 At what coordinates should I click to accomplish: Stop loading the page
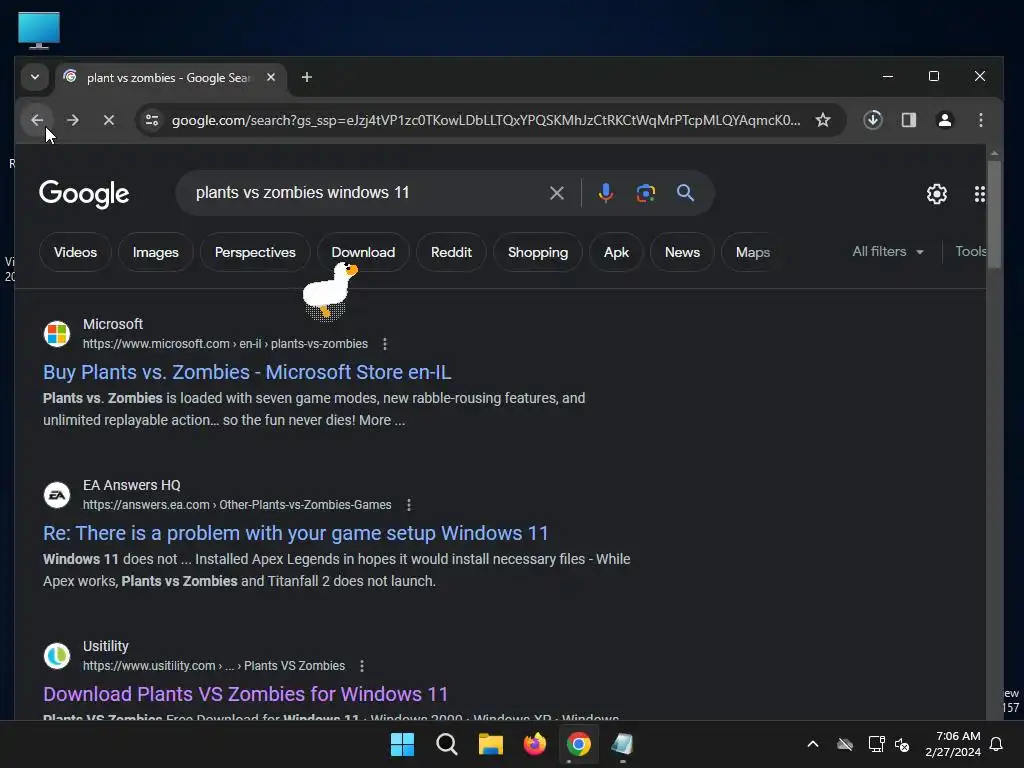coord(109,120)
